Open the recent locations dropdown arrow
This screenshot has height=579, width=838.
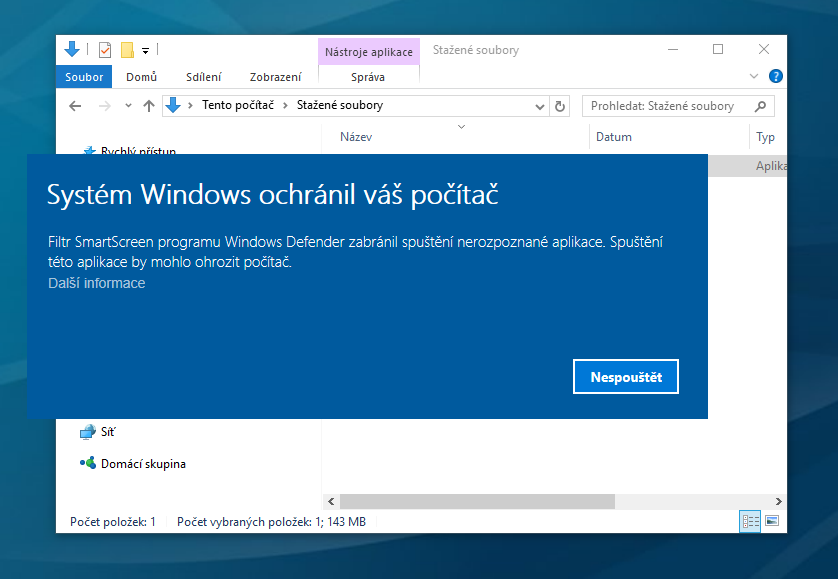pos(128,106)
